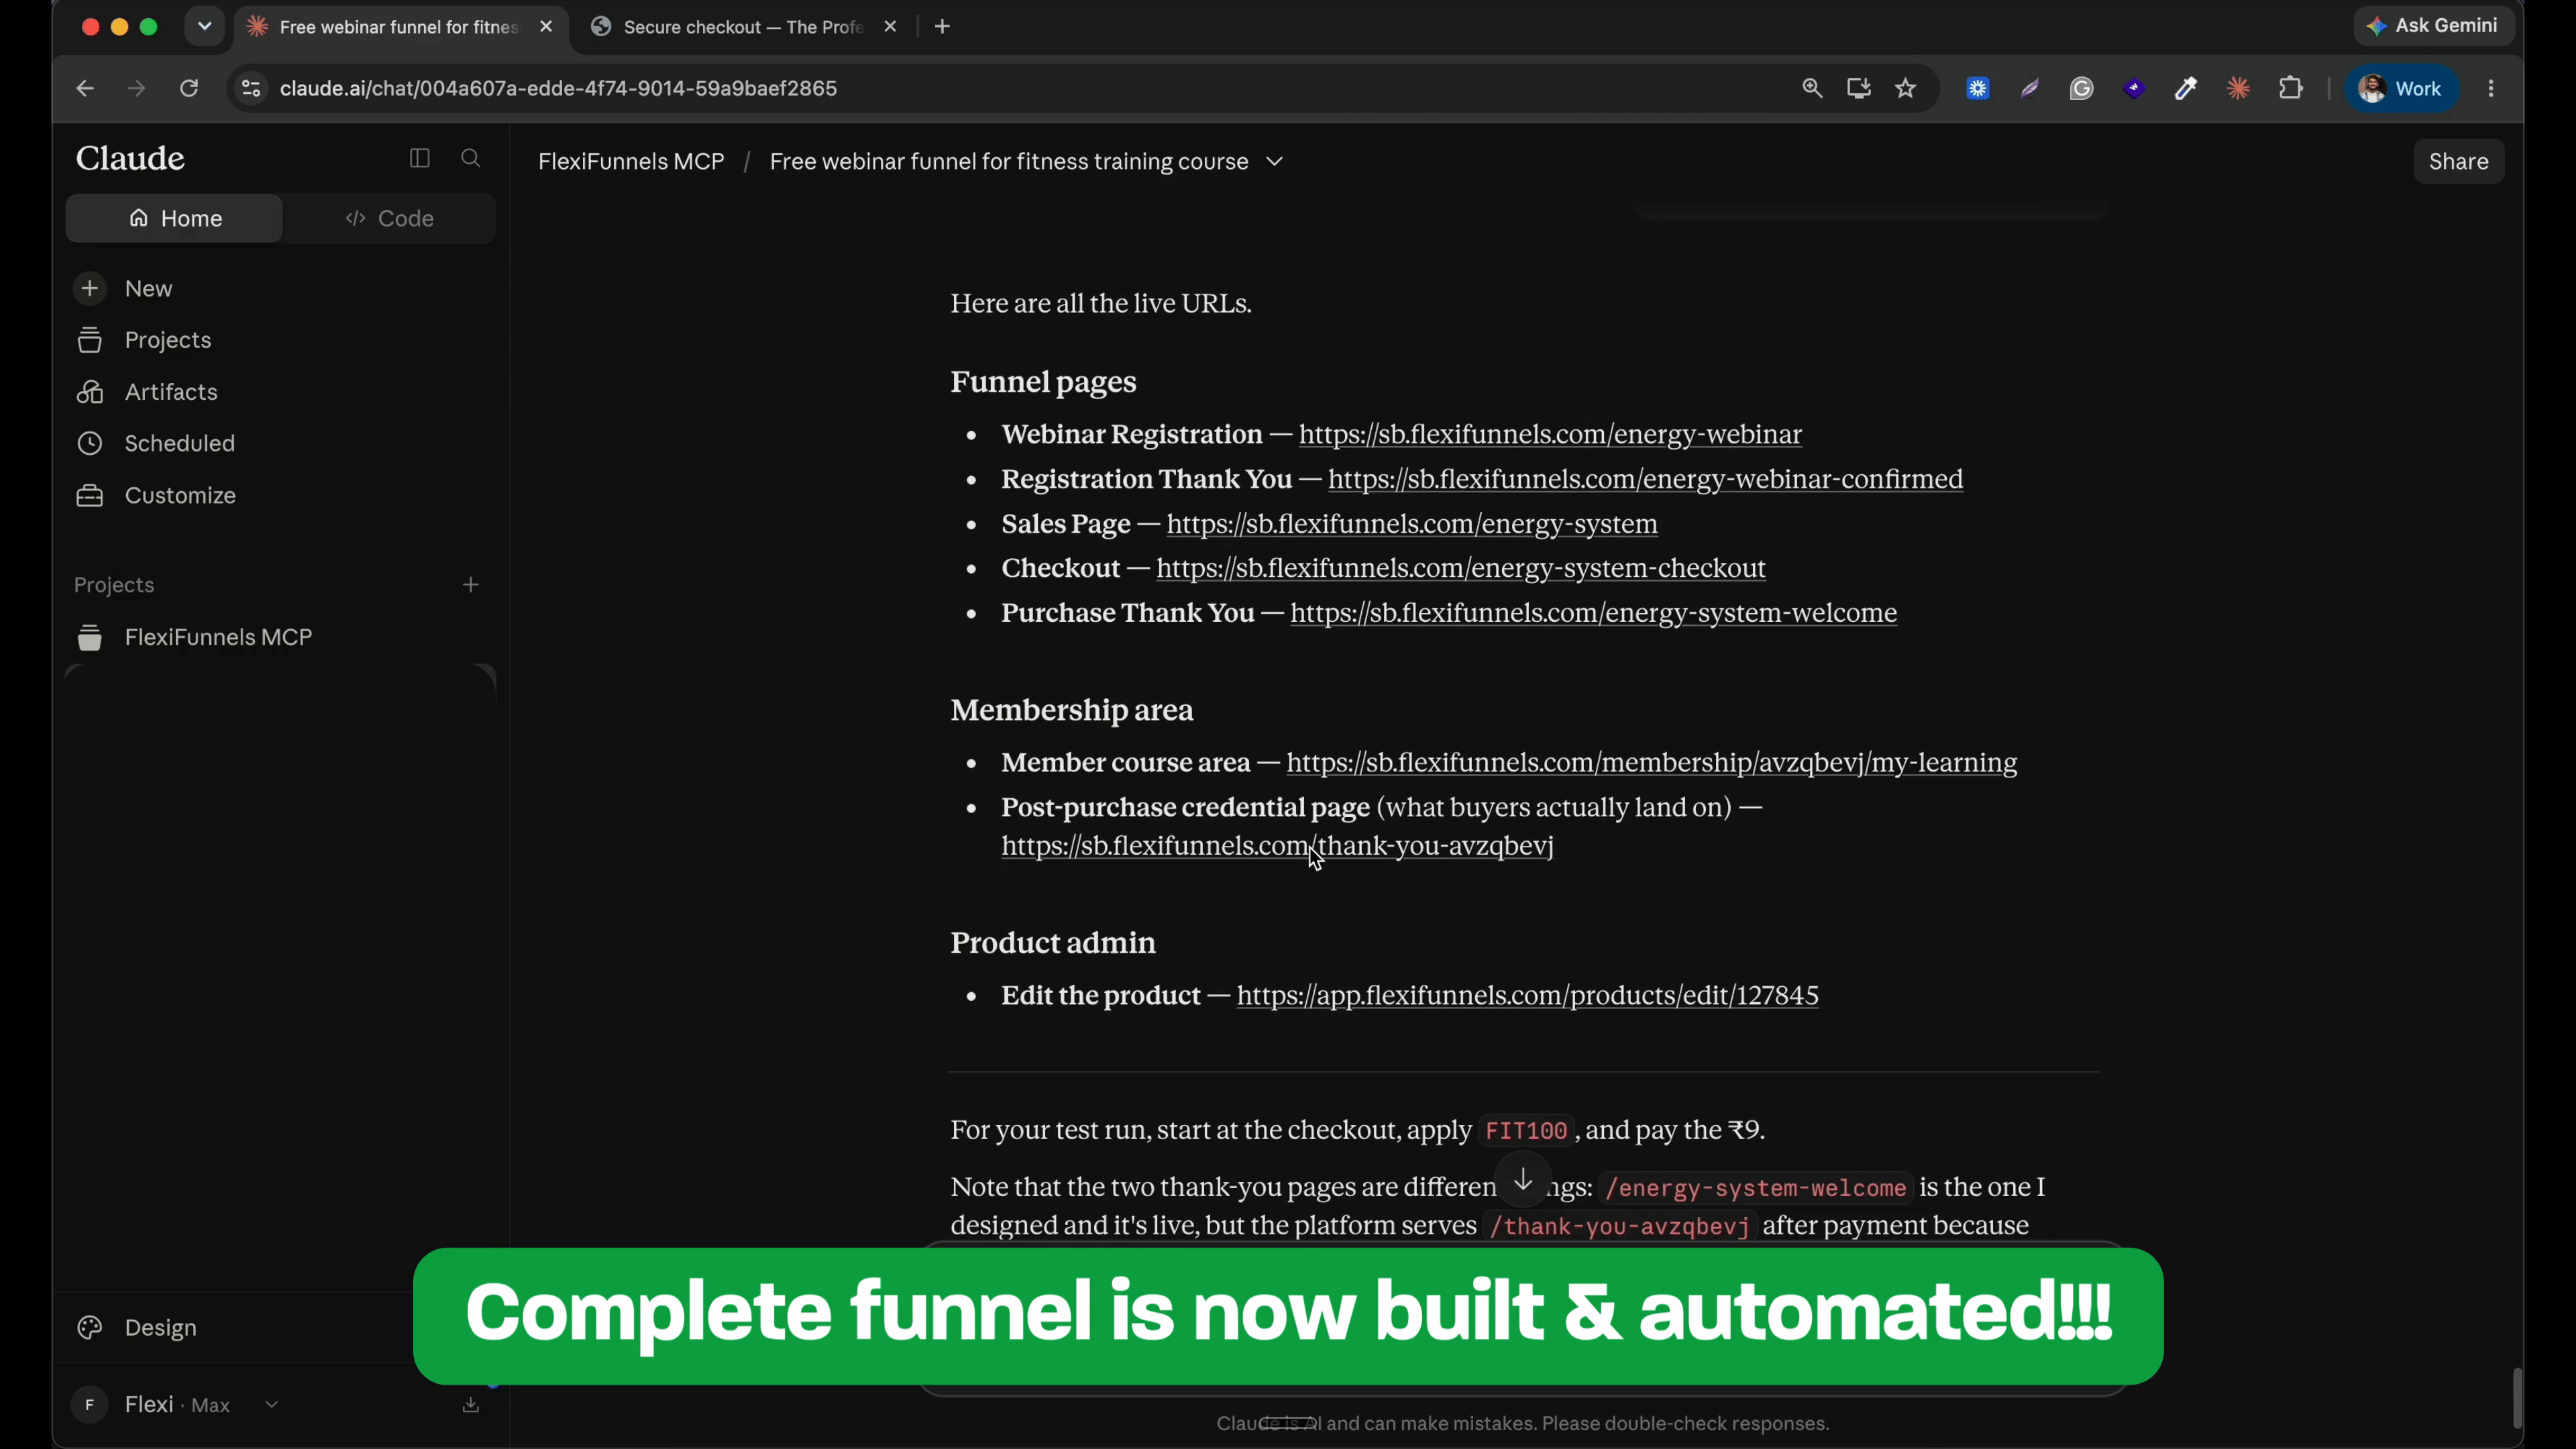Bookmark the page with star icon

(1905, 88)
